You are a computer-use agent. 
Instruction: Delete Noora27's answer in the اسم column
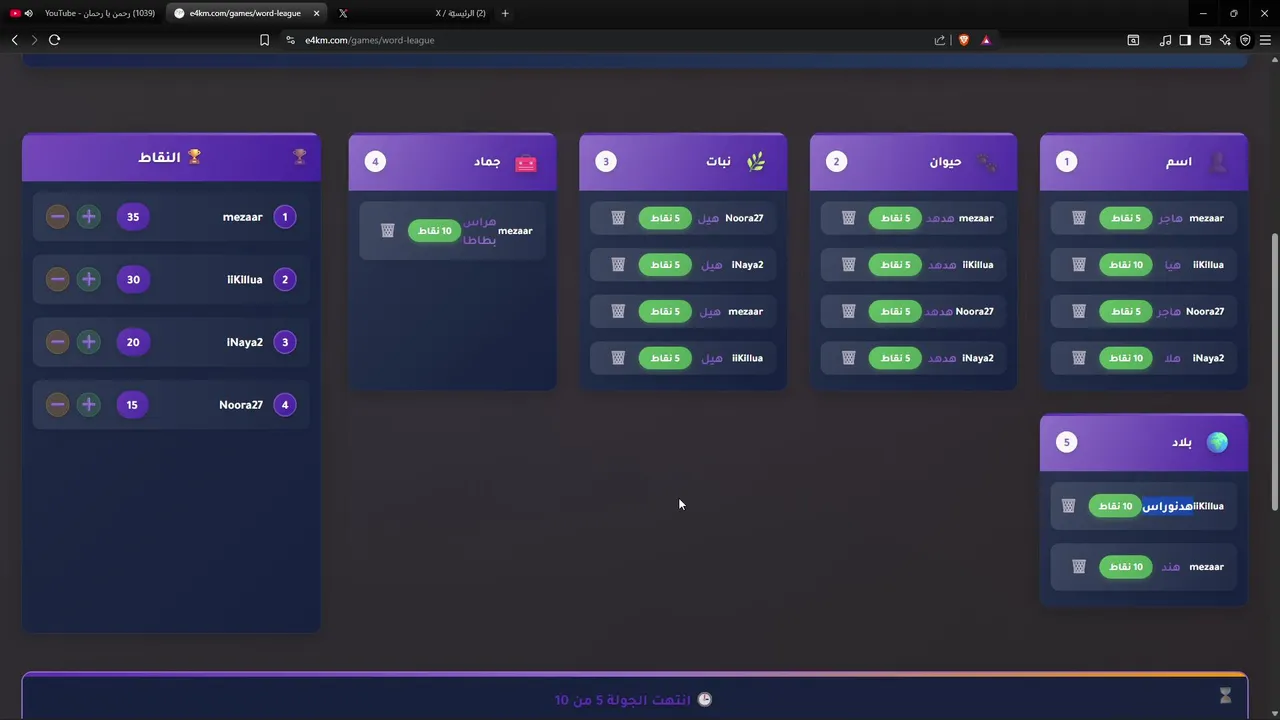tap(1079, 311)
